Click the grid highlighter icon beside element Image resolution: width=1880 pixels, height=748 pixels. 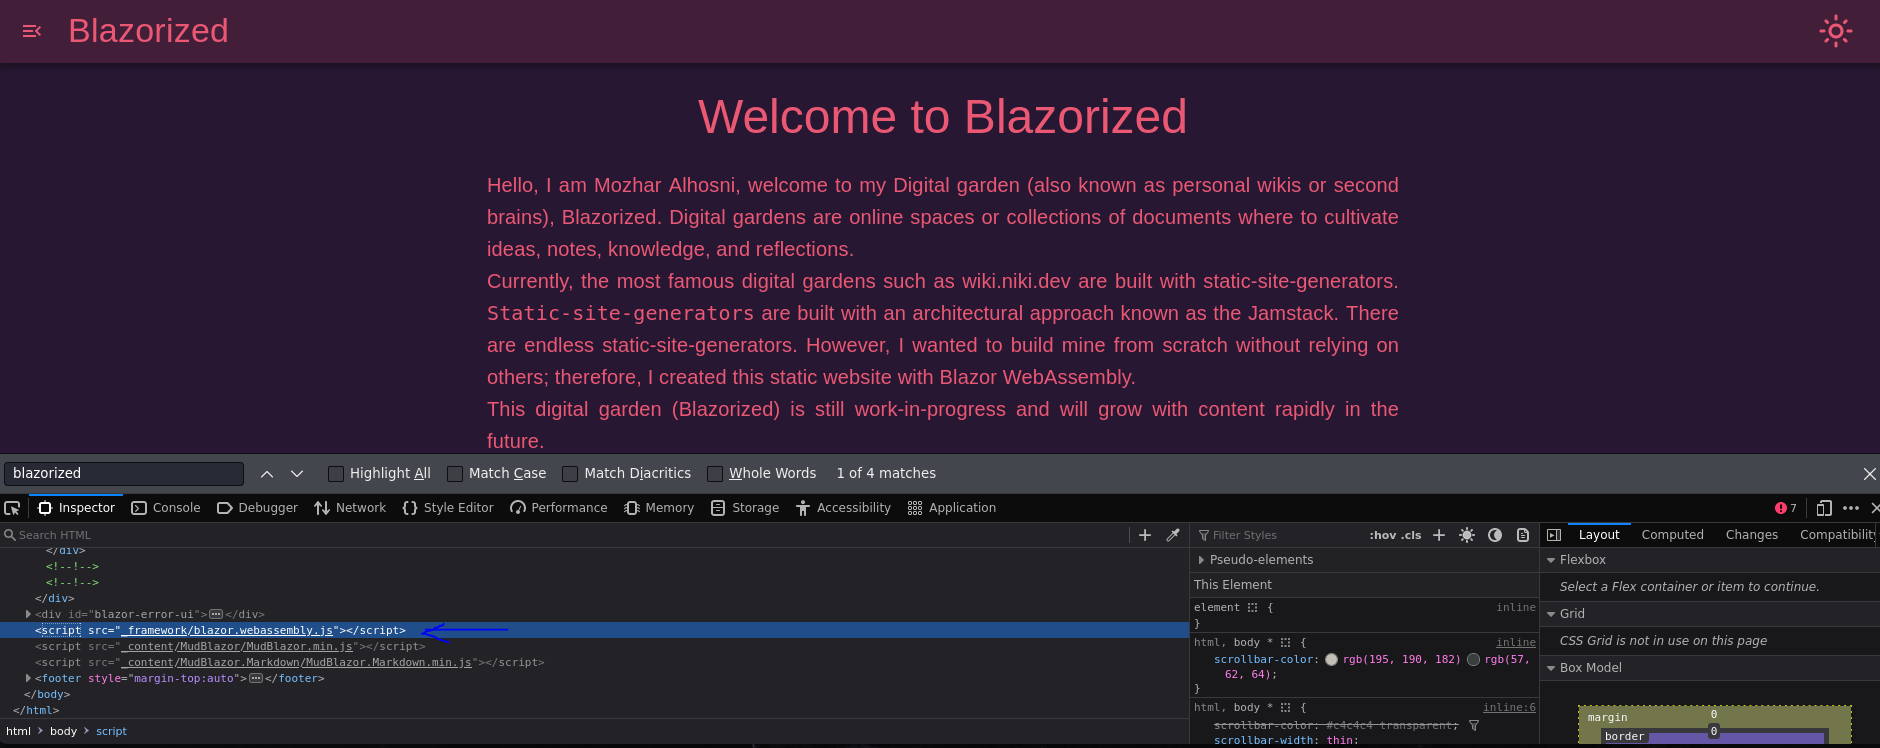click(1252, 608)
